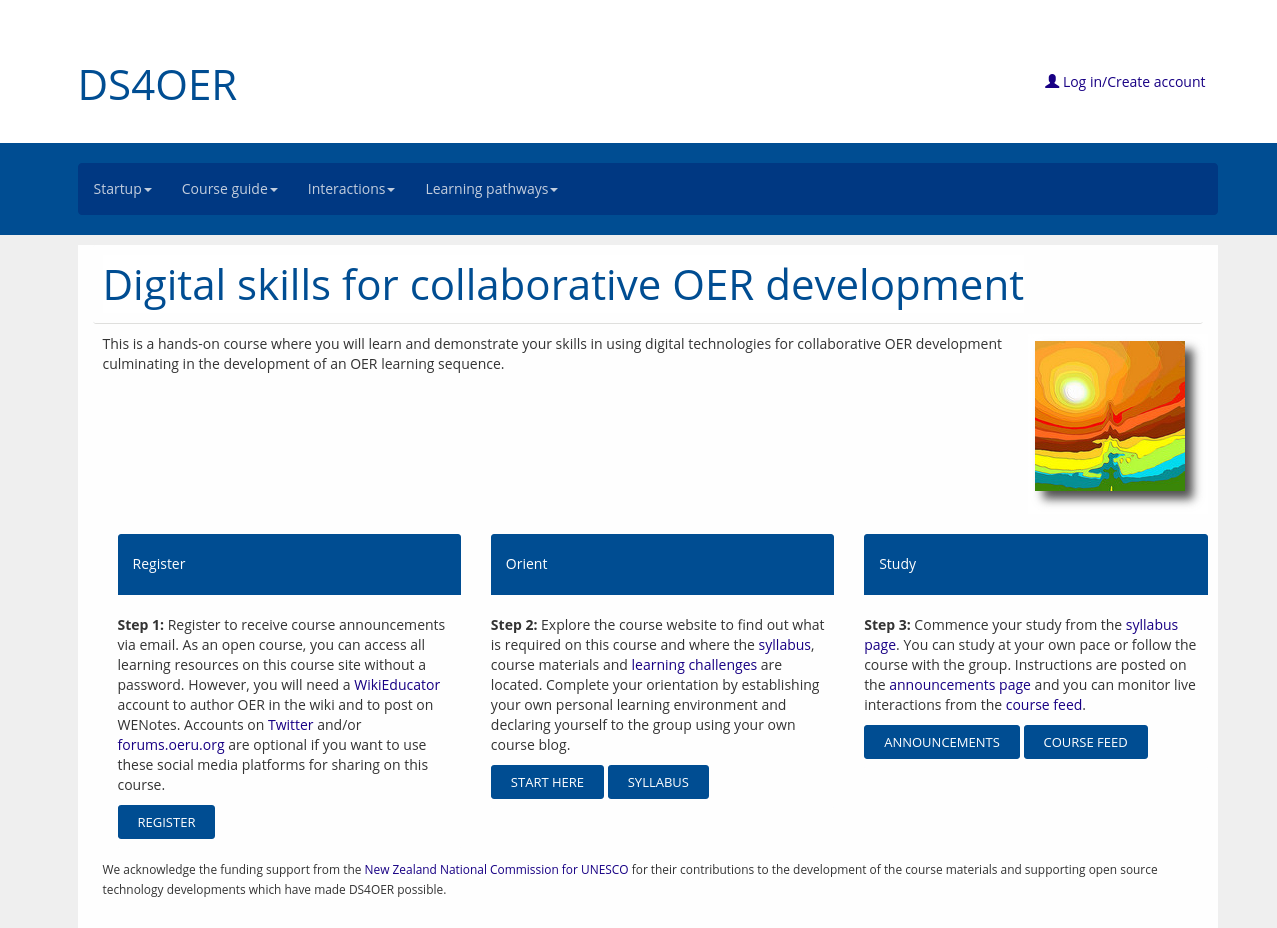This screenshot has height=928, width=1277.
Task: Click the START HERE button
Action: coord(547,782)
